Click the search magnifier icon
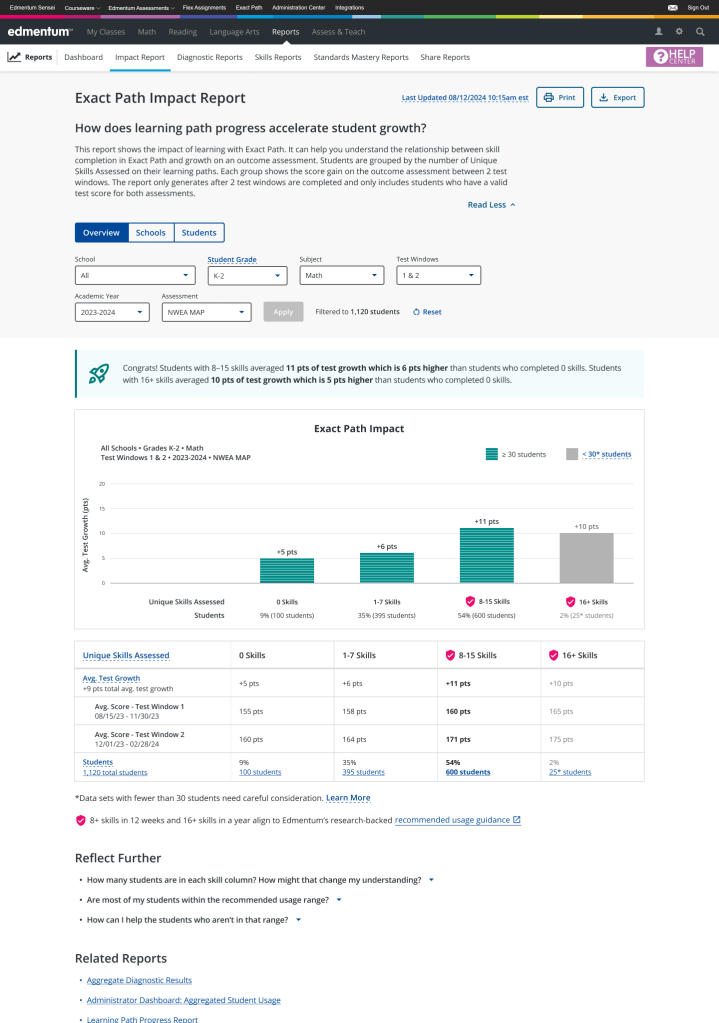The image size is (719, 1023). tap(700, 32)
